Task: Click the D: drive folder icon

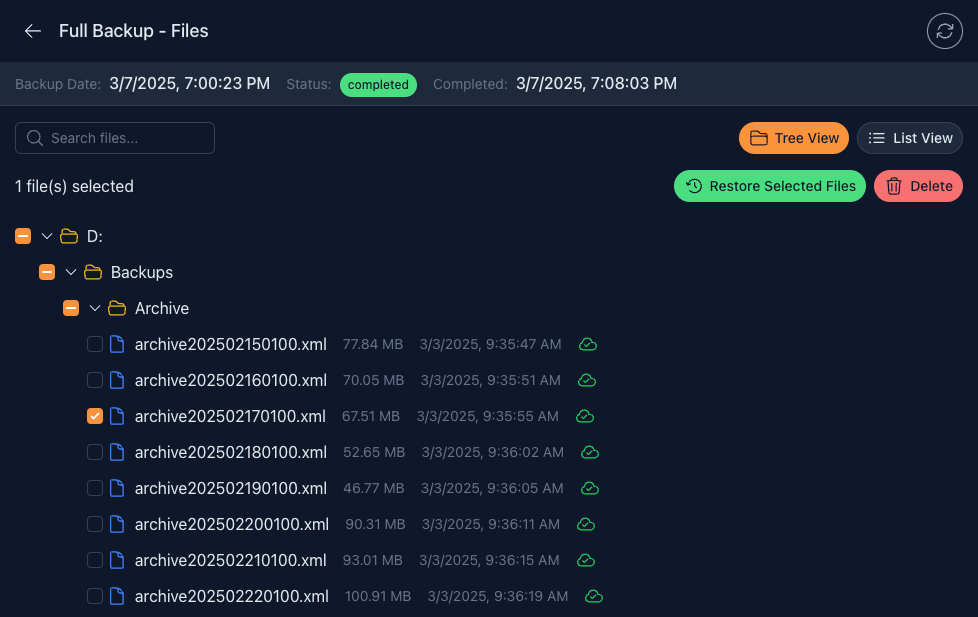Action: click(69, 236)
